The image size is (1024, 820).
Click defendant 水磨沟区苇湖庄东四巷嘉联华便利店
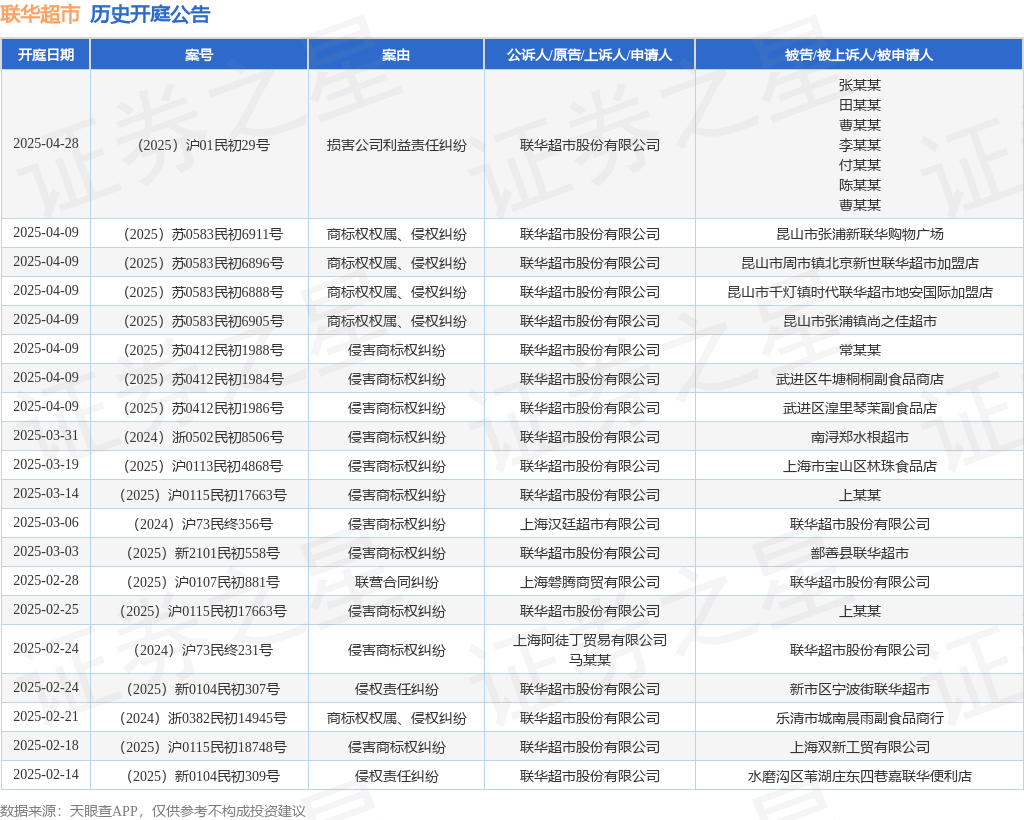pyautogui.click(x=859, y=776)
